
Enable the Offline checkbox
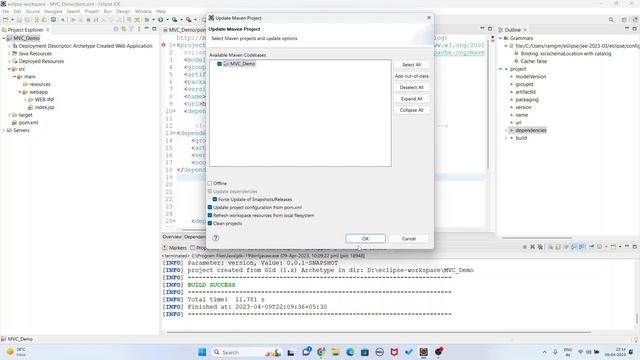pyautogui.click(x=210, y=183)
